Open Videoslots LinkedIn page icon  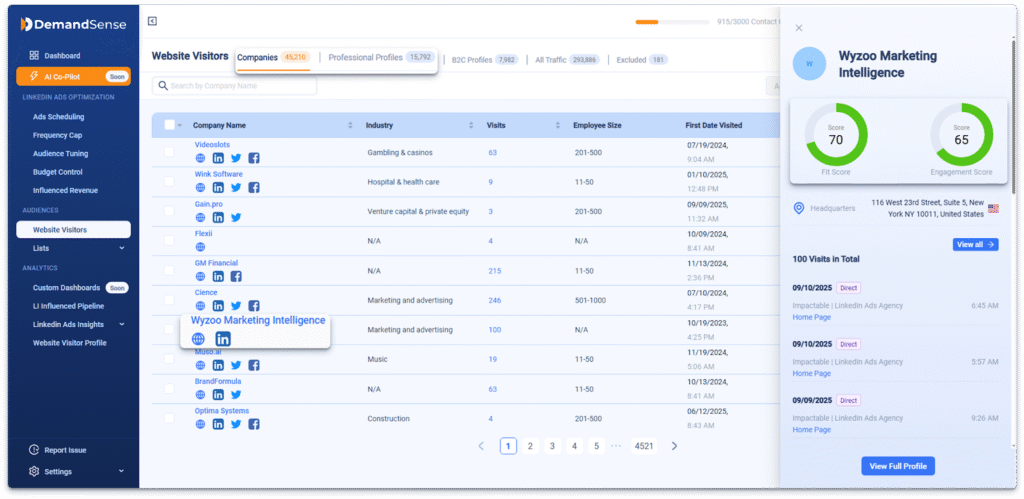218,158
